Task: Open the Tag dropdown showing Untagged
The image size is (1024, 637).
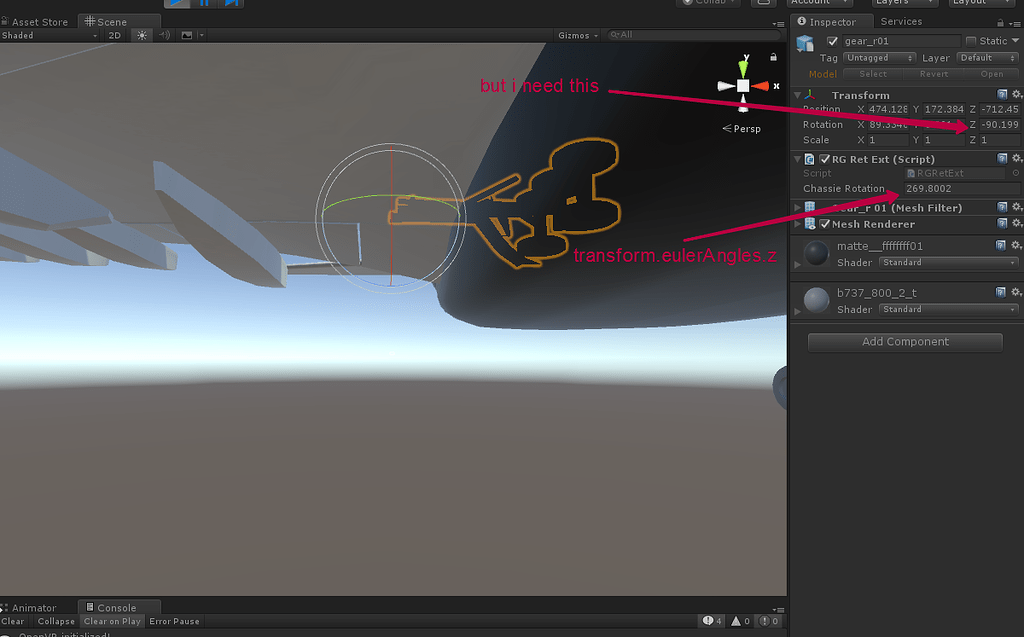Action: (x=879, y=58)
